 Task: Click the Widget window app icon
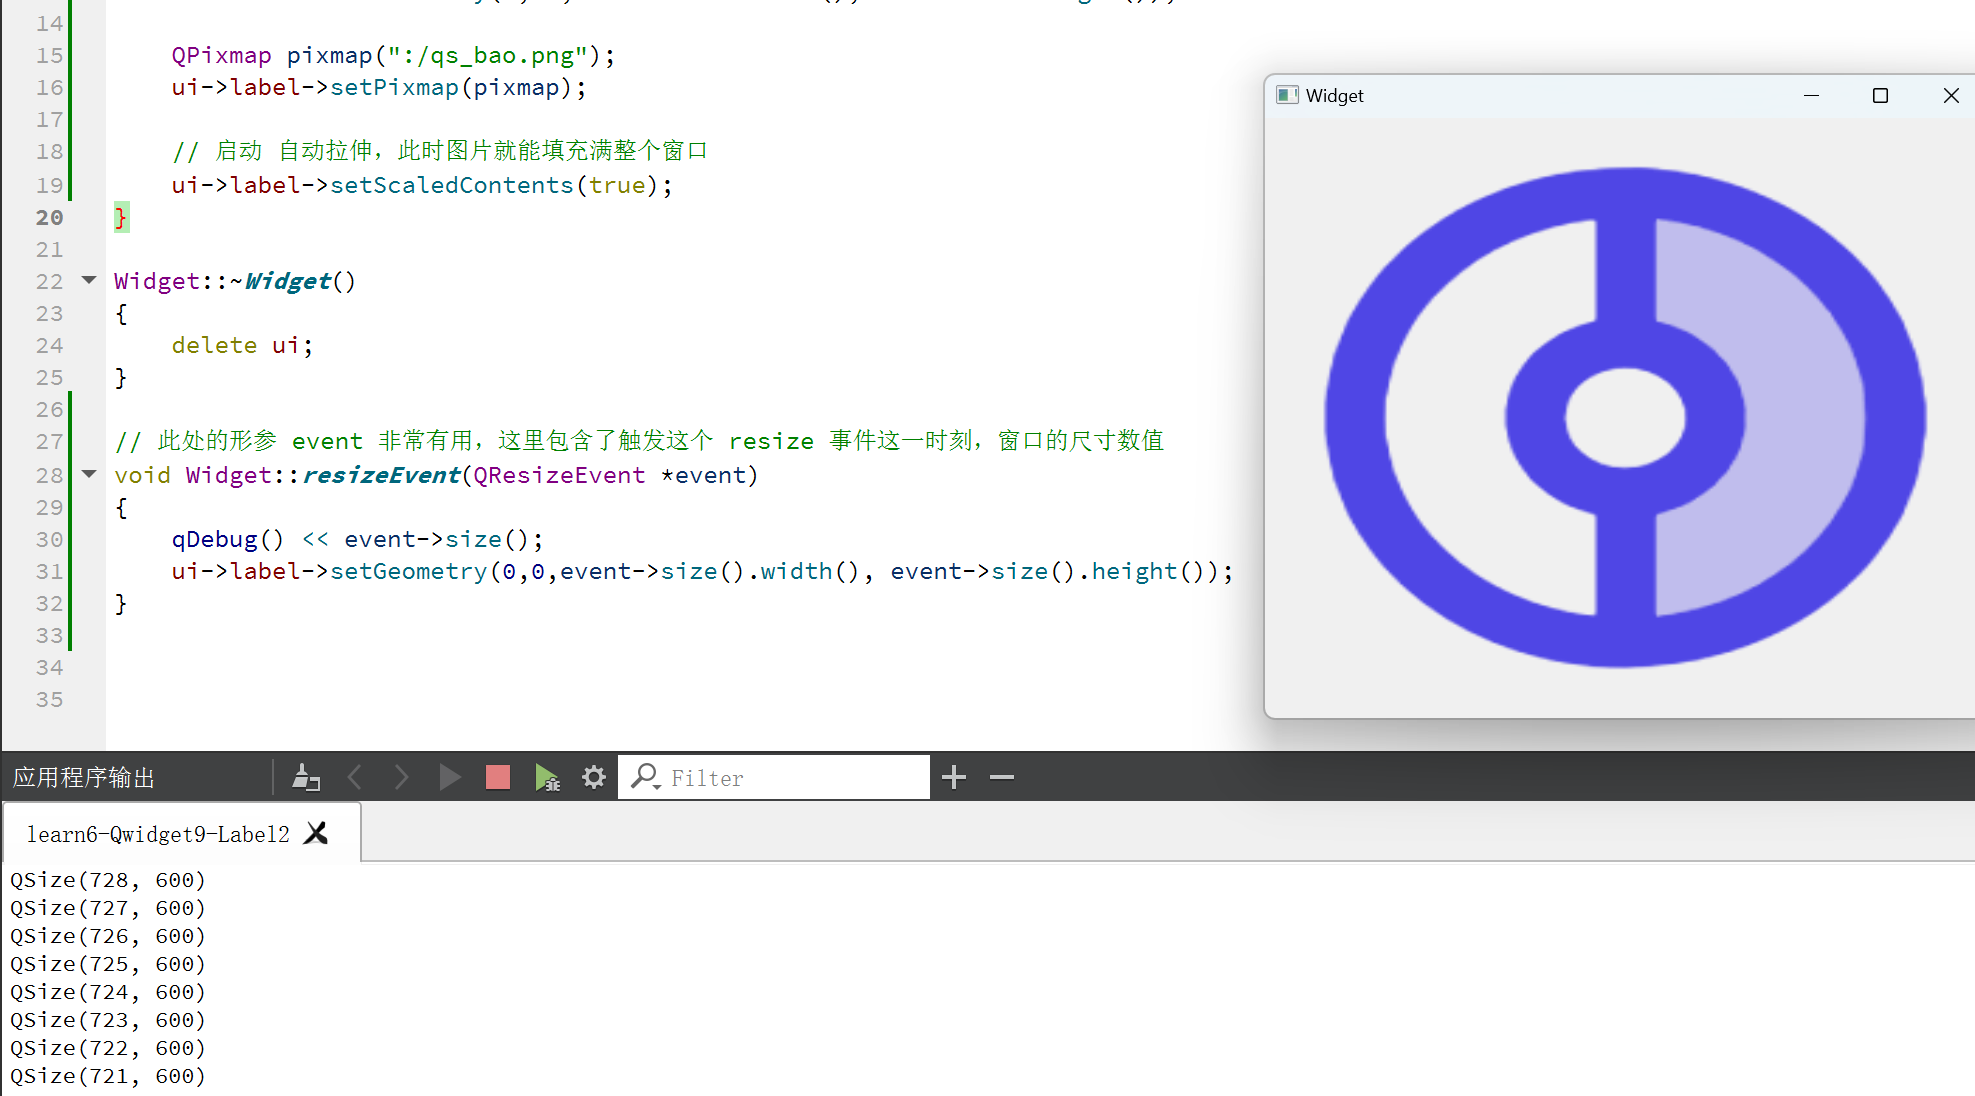1287,95
